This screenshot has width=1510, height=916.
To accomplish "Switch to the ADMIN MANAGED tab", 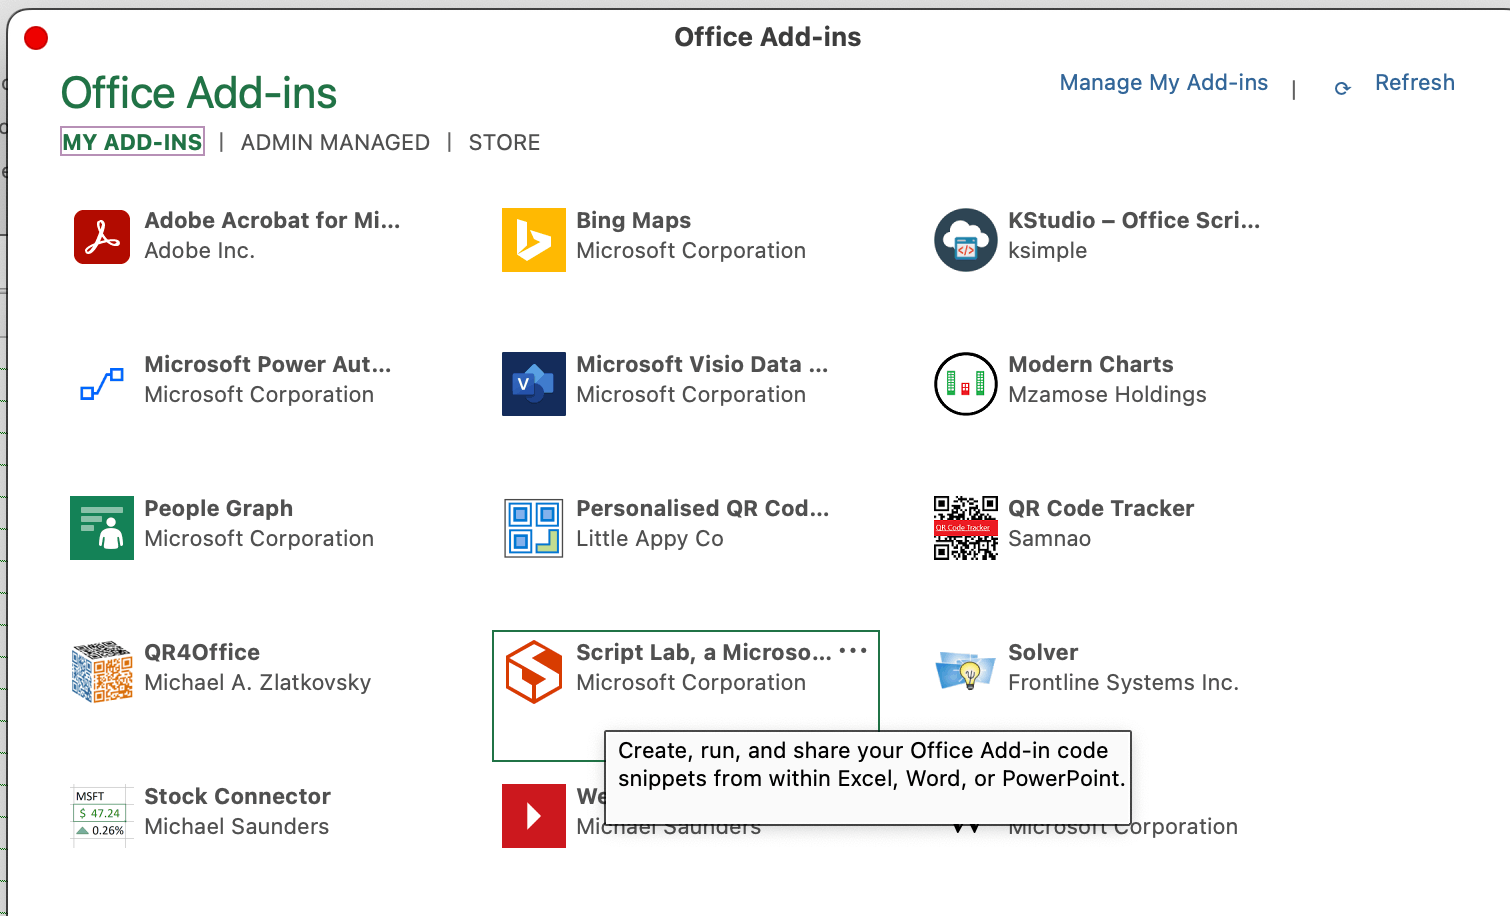I will pyautogui.click(x=335, y=142).
